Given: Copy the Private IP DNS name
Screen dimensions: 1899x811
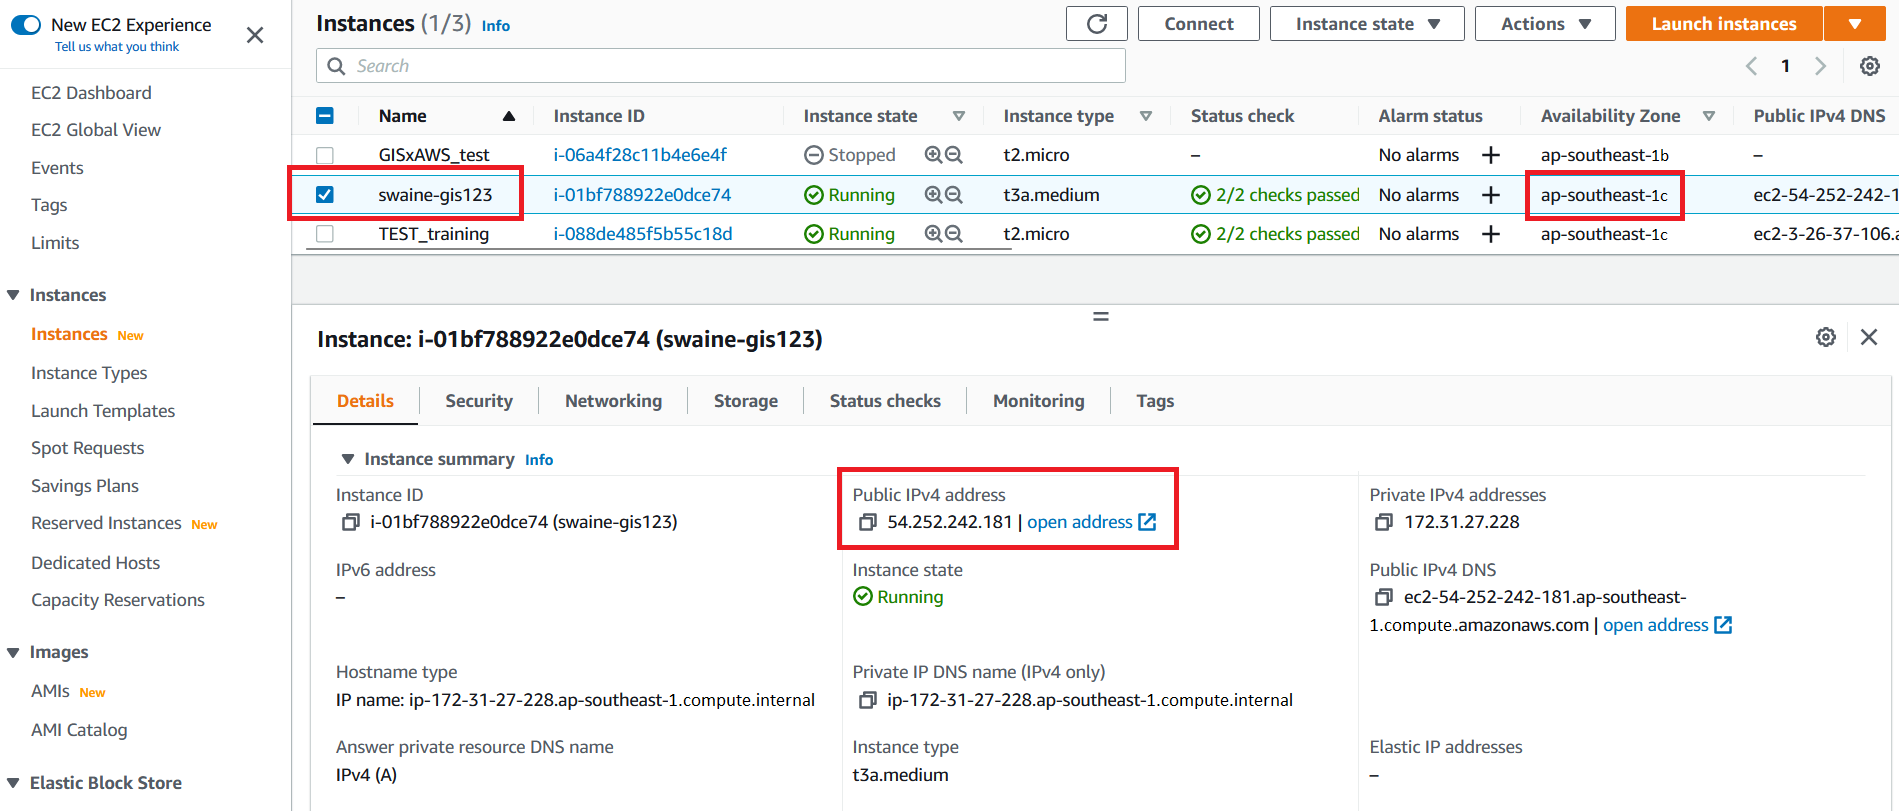Looking at the screenshot, I should [868, 700].
